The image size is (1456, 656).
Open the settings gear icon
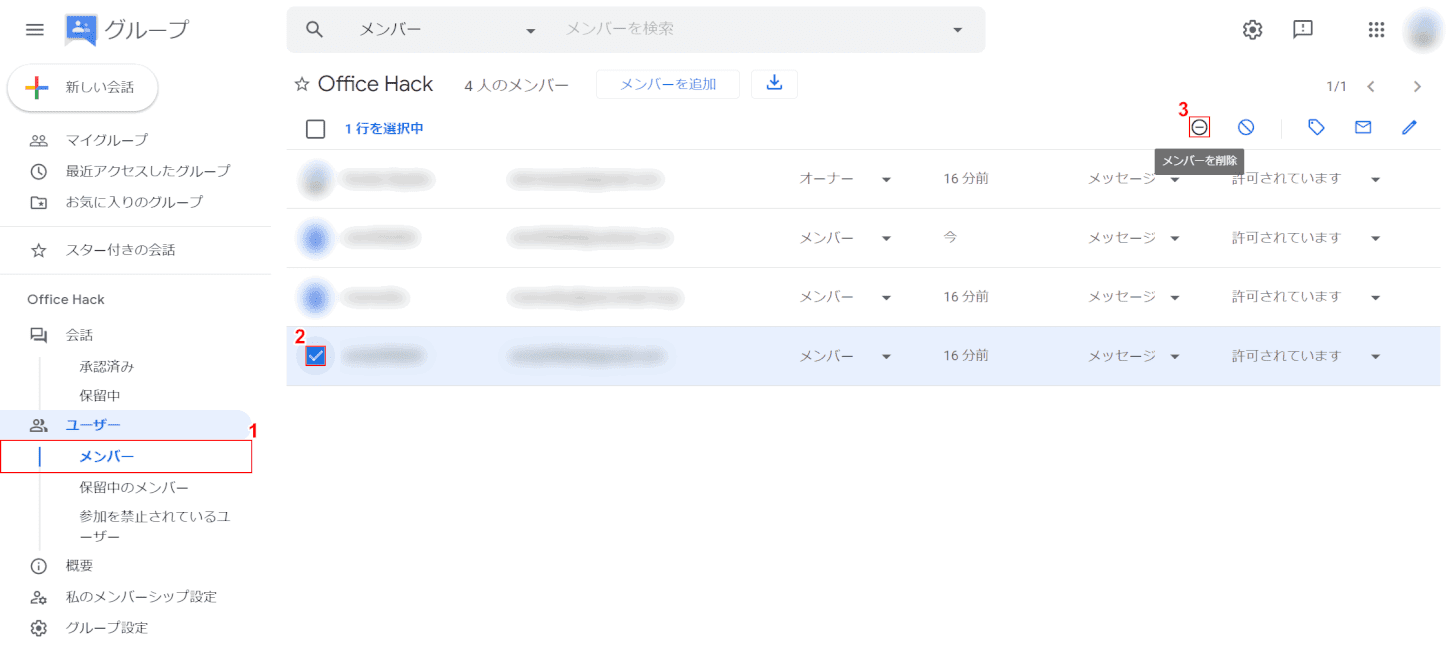(1252, 30)
